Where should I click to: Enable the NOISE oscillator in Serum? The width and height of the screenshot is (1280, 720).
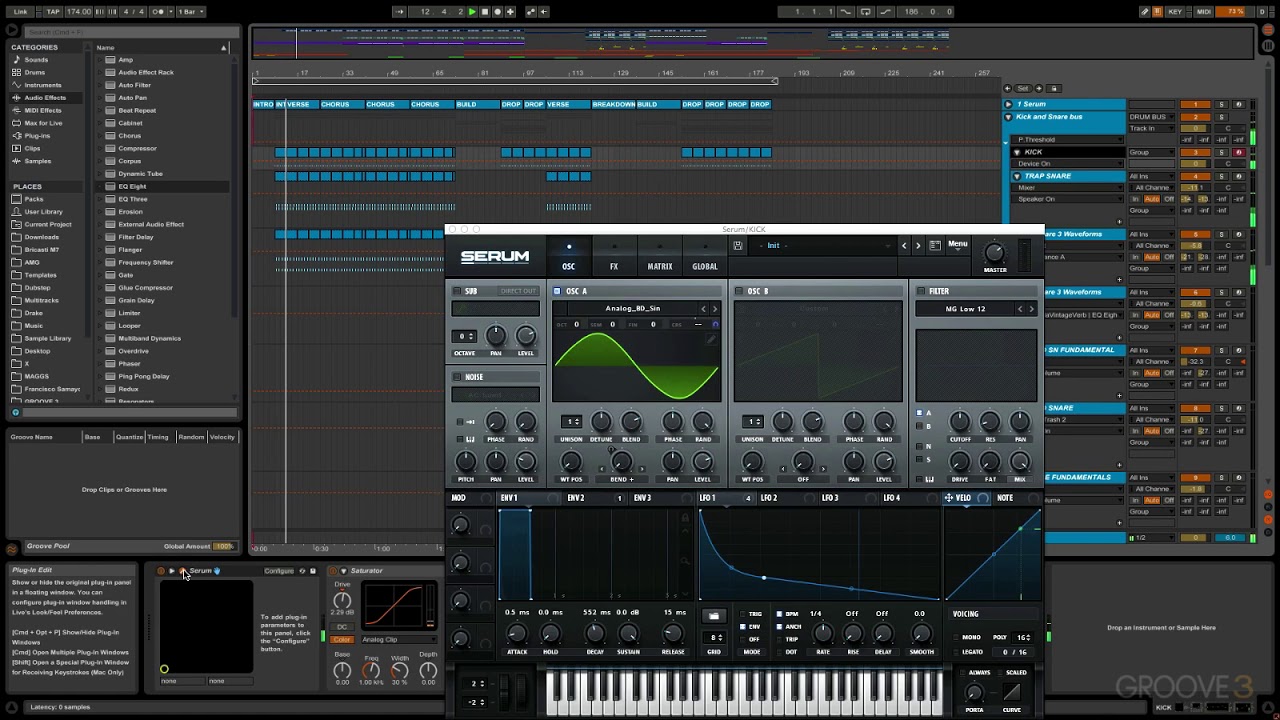click(x=457, y=377)
